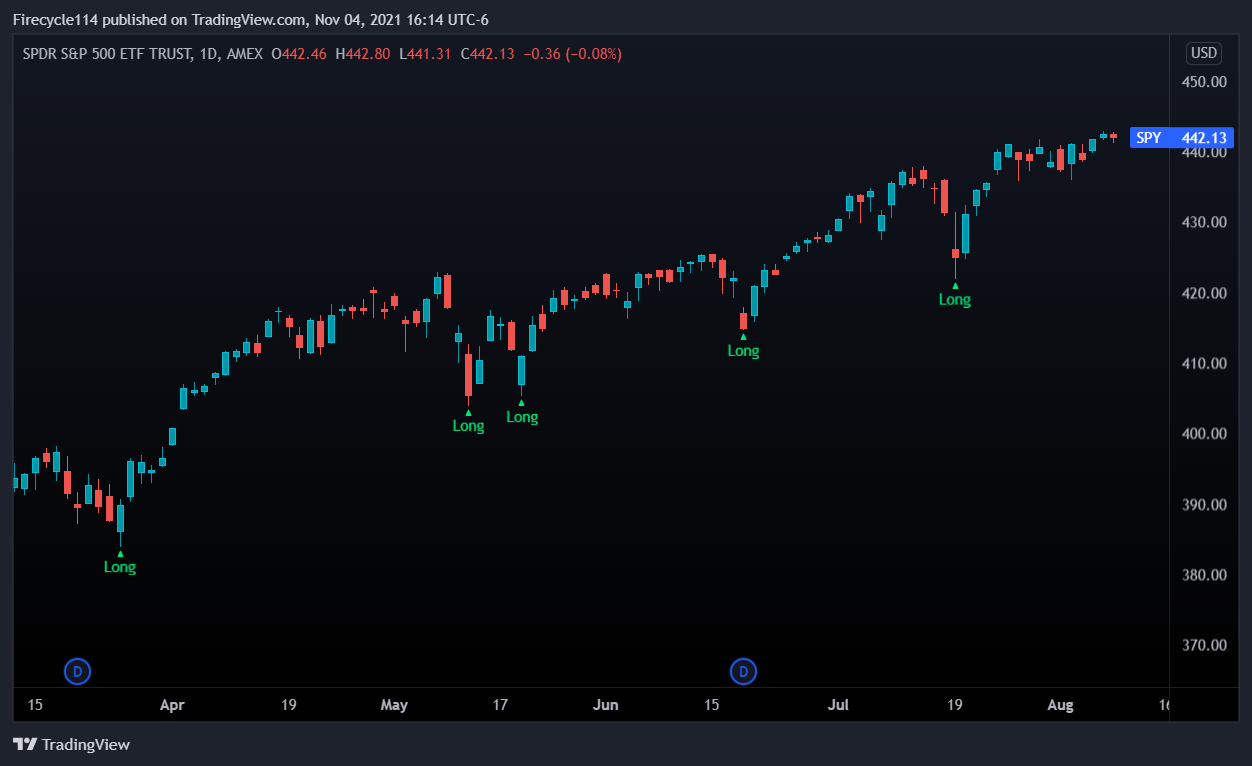Click the 450.00 price axis label
The height and width of the screenshot is (766, 1252).
1204,82
